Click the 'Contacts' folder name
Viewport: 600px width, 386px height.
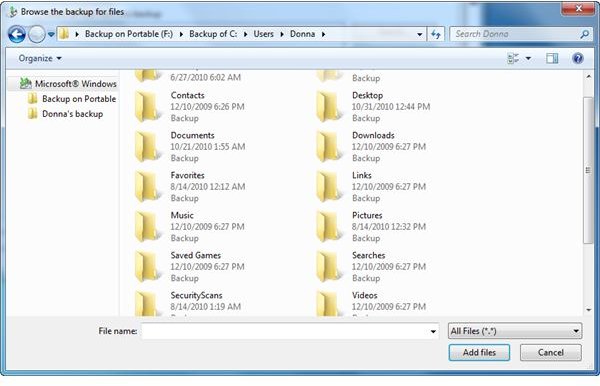click(x=188, y=95)
